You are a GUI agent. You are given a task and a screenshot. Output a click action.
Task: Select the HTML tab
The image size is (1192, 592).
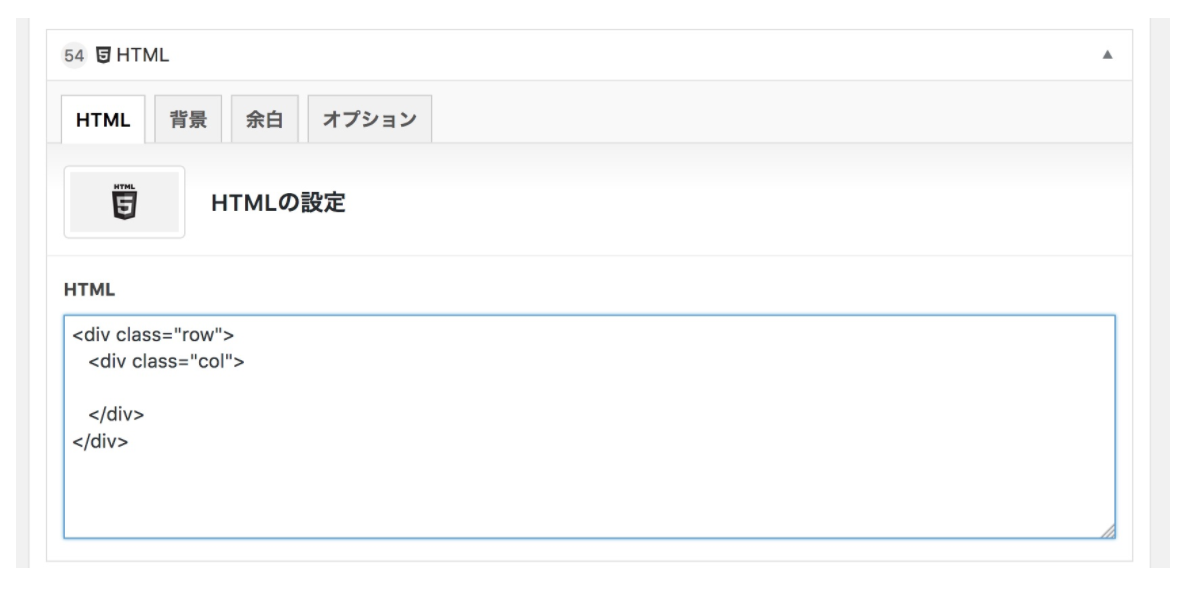[x=104, y=120]
